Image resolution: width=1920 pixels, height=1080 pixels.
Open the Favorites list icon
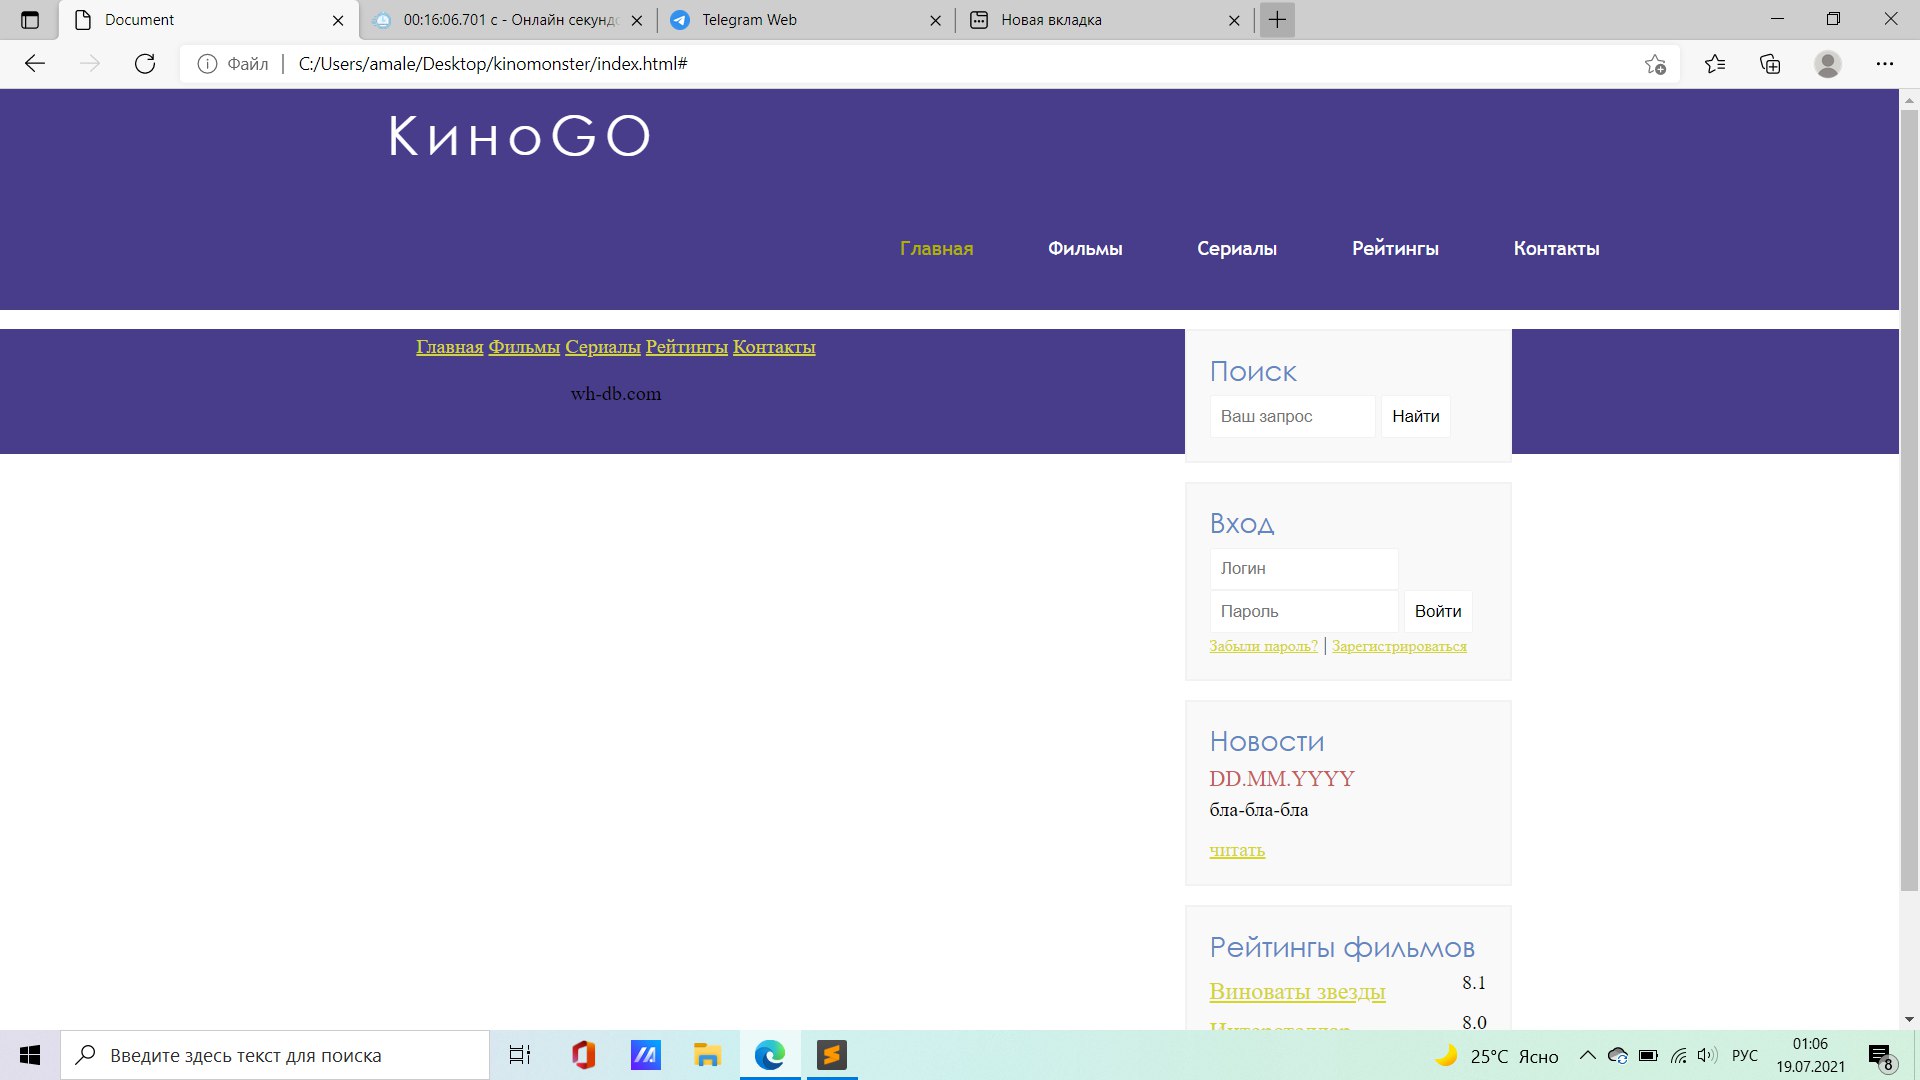1715,64
